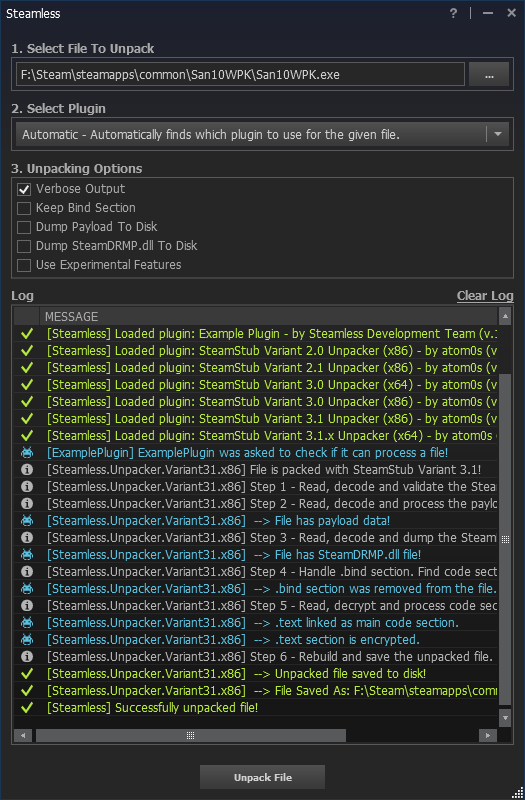Click info icon on Step 5 row
The width and height of the screenshot is (525, 800).
tap(27, 606)
